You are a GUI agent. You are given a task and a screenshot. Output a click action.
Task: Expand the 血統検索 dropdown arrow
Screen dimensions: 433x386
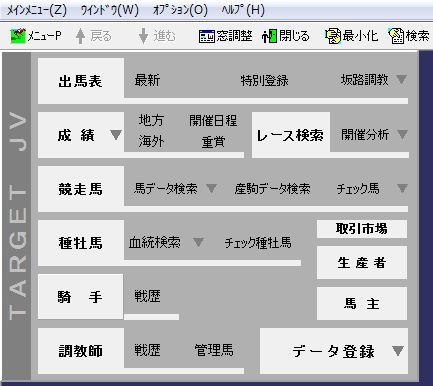198,242
